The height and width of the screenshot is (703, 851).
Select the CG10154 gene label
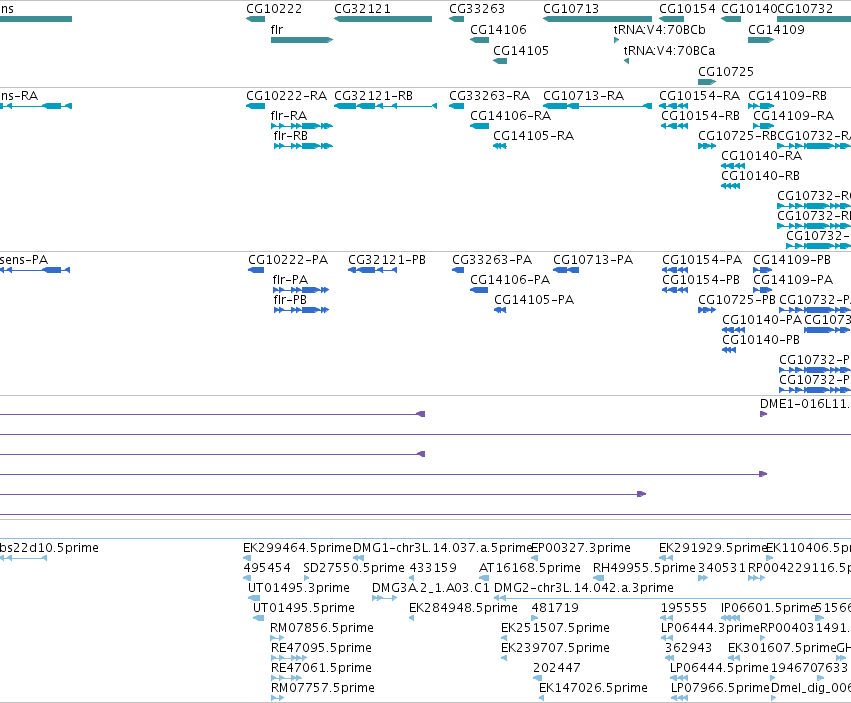(687, 9)
